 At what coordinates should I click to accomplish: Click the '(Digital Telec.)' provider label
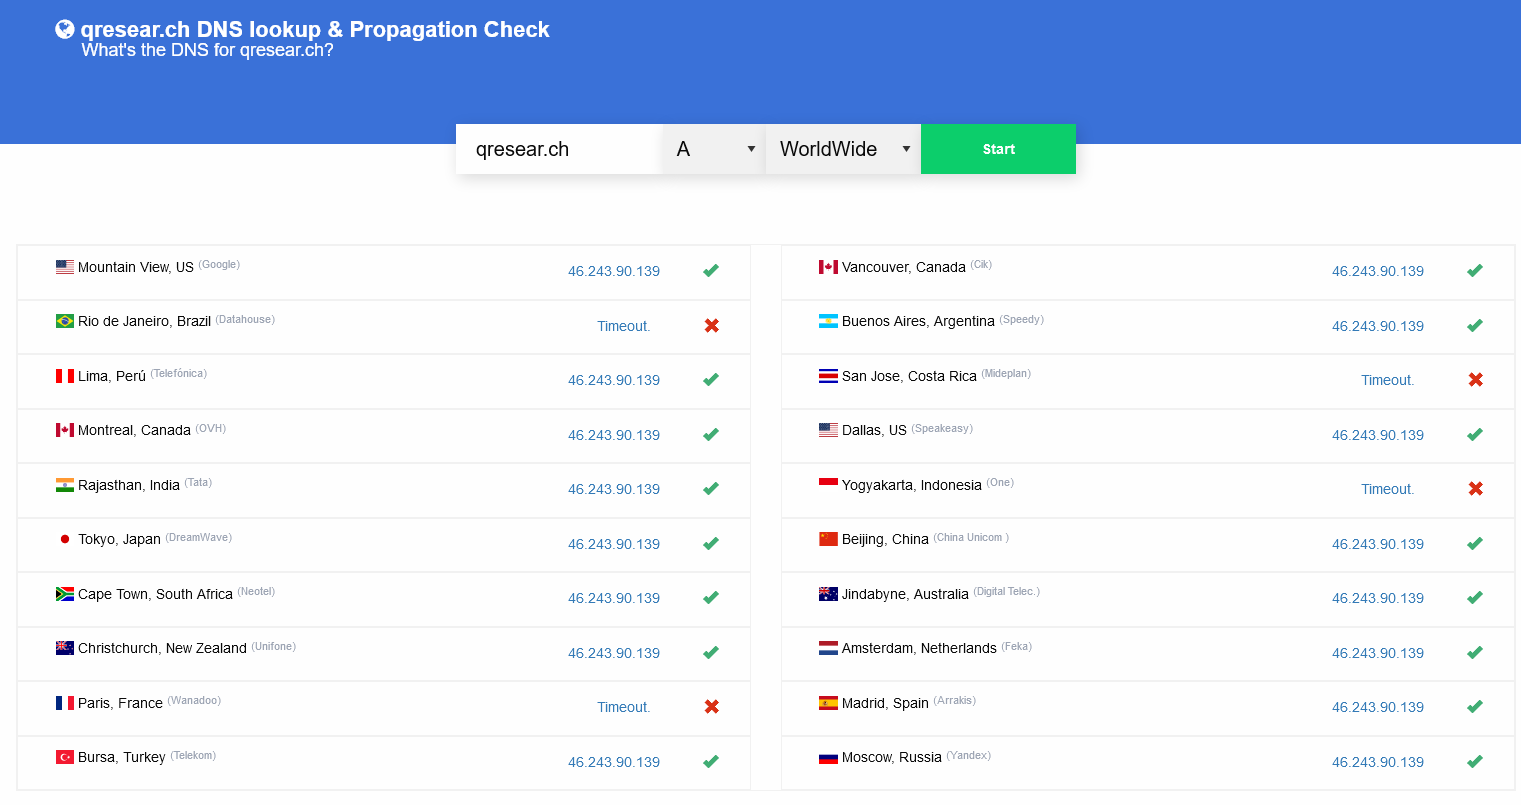click(x=1007, y=591)
